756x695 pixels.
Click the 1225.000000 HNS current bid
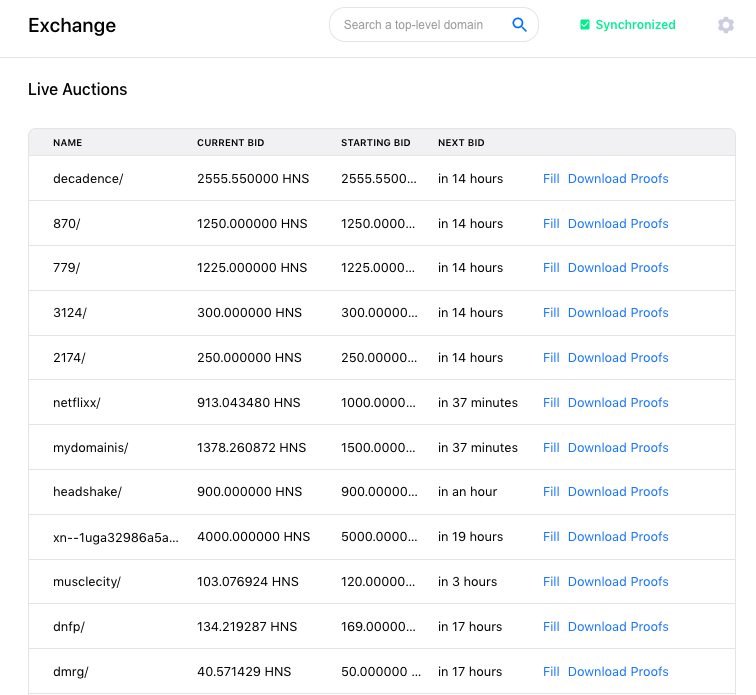(252, 268)
